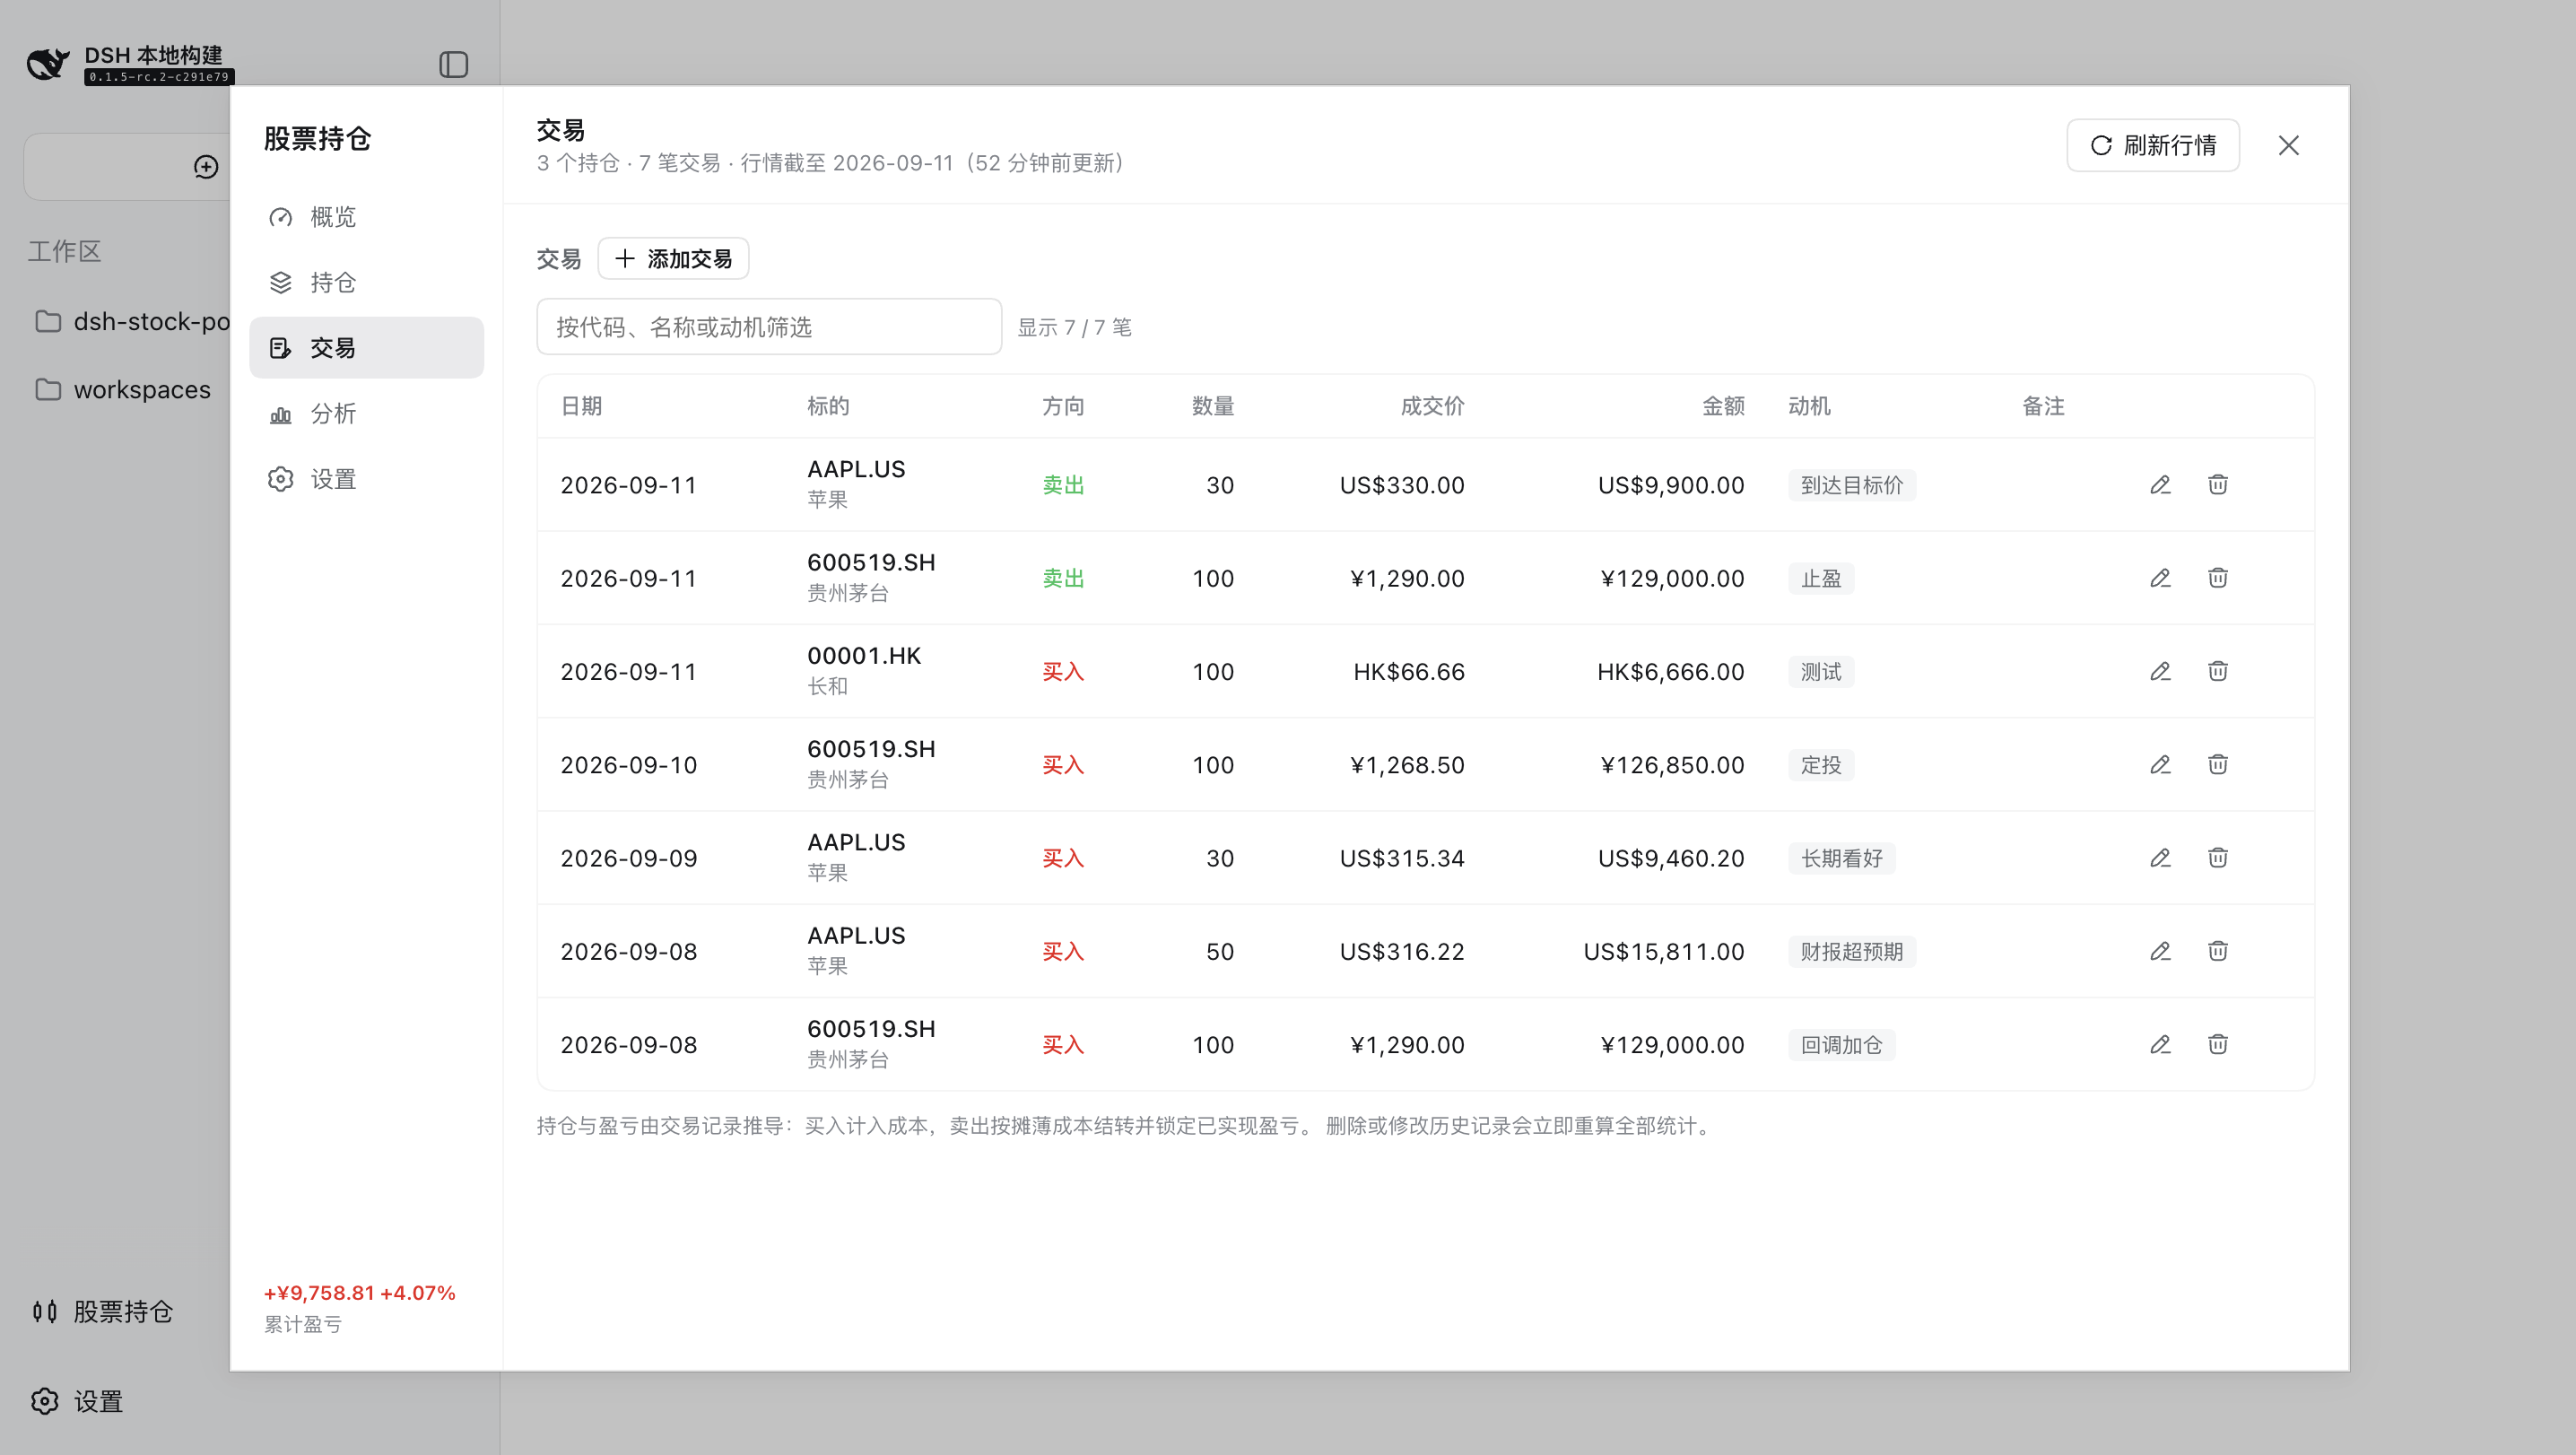Image resolution: width=2576 pixels, height=1455 pixels.
Task: Click the 长期看好 motive tag
Action: (x=1841, y=858)
